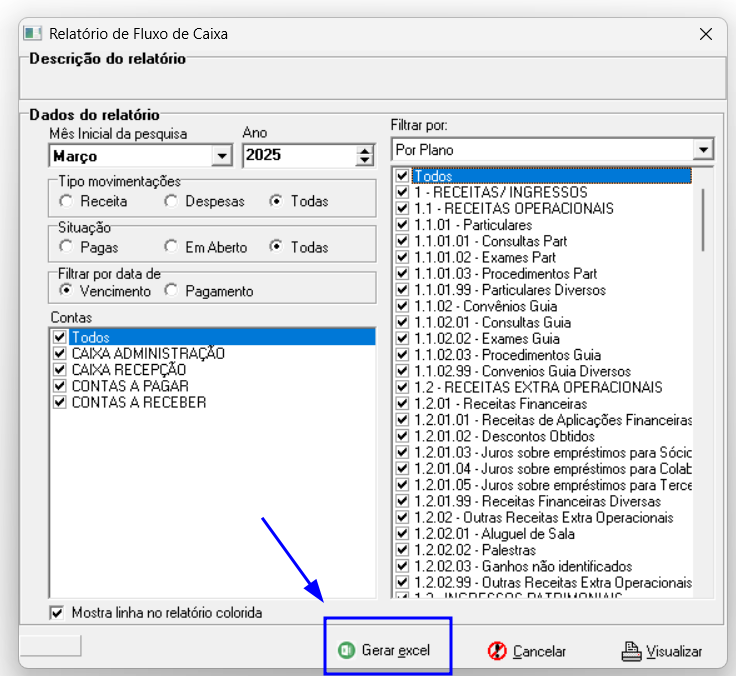Open the Mês Inicial month dropdown

tap(222, 155)
